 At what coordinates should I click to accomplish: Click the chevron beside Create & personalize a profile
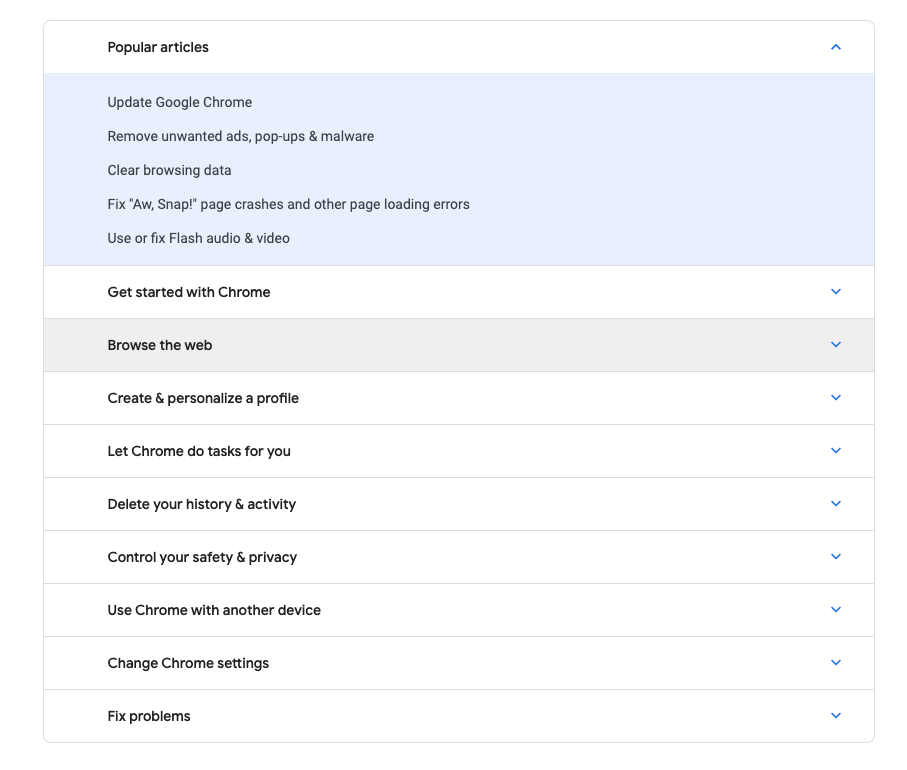point(835,397)
